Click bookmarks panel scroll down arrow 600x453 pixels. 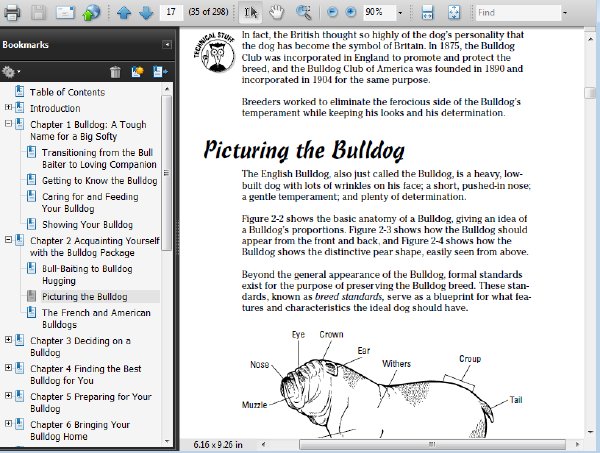167,441
